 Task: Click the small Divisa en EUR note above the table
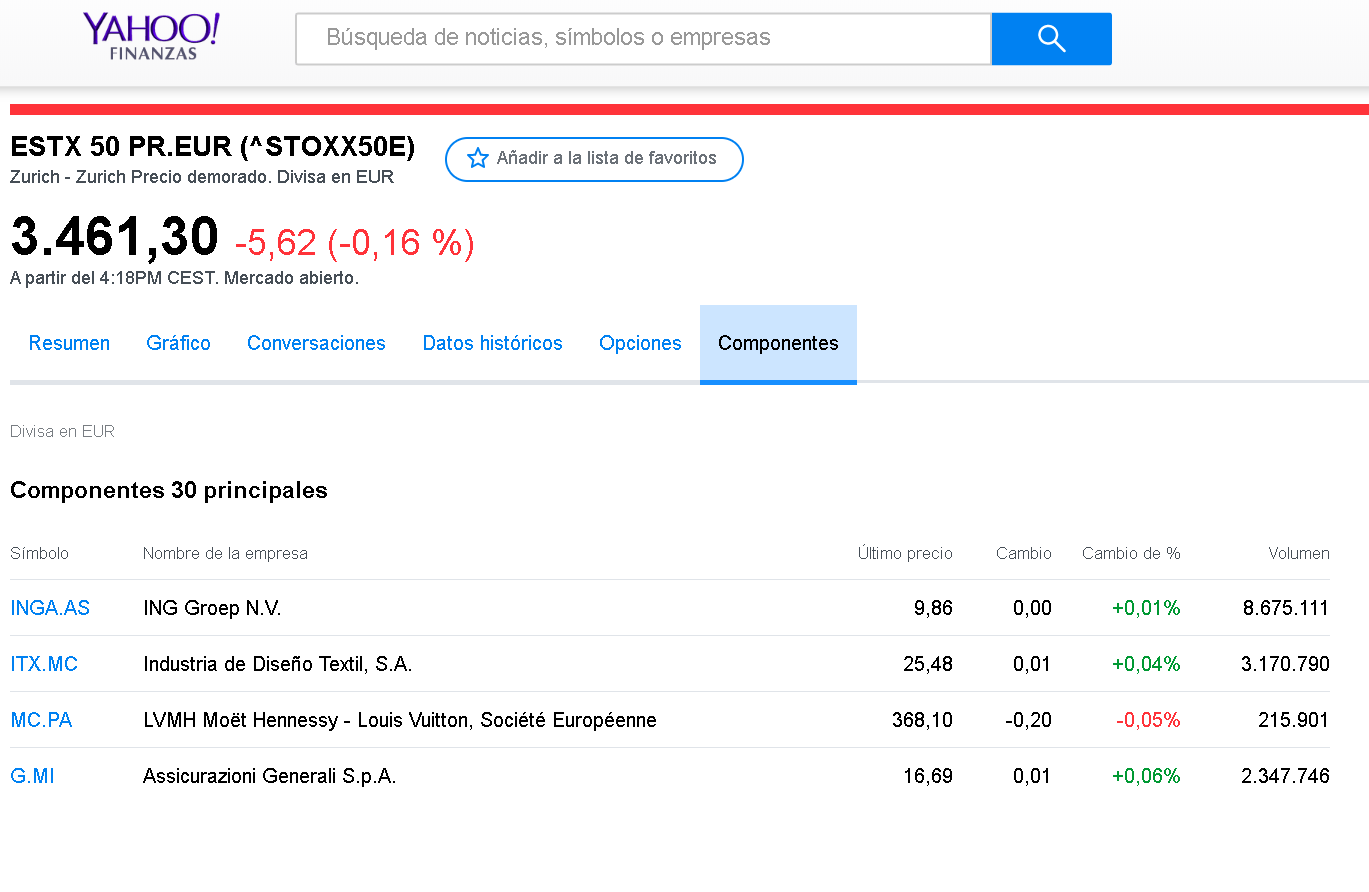coord(62,432)
